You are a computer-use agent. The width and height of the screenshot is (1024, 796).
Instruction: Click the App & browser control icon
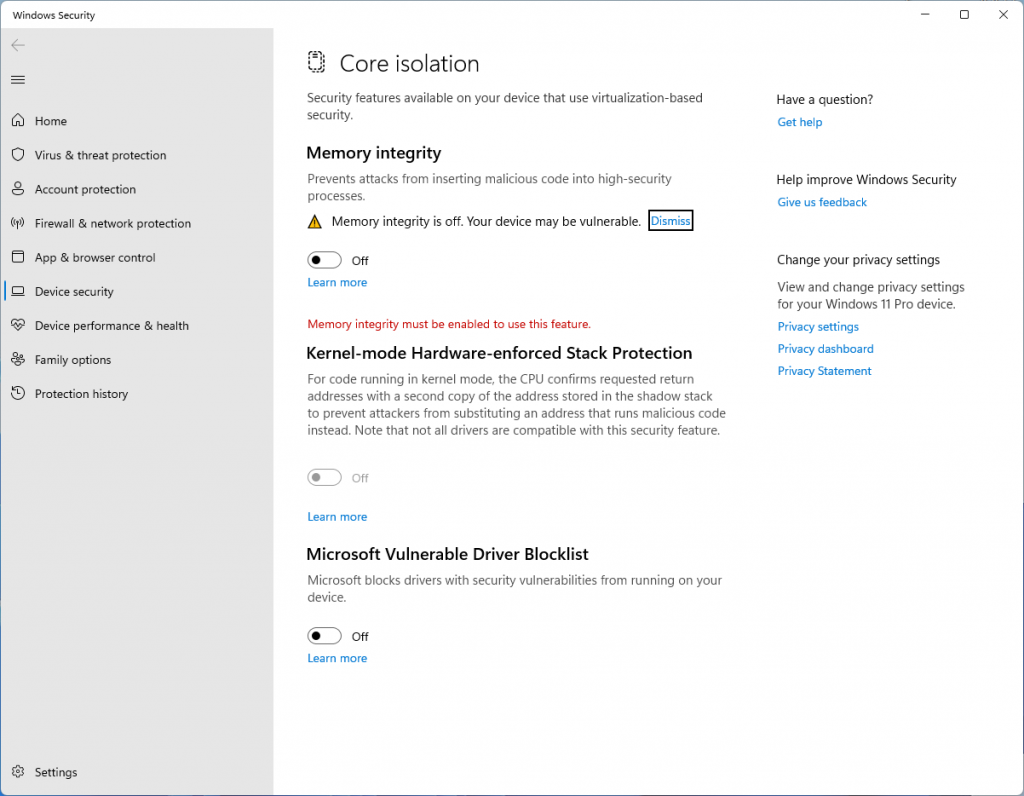point(18,257)
